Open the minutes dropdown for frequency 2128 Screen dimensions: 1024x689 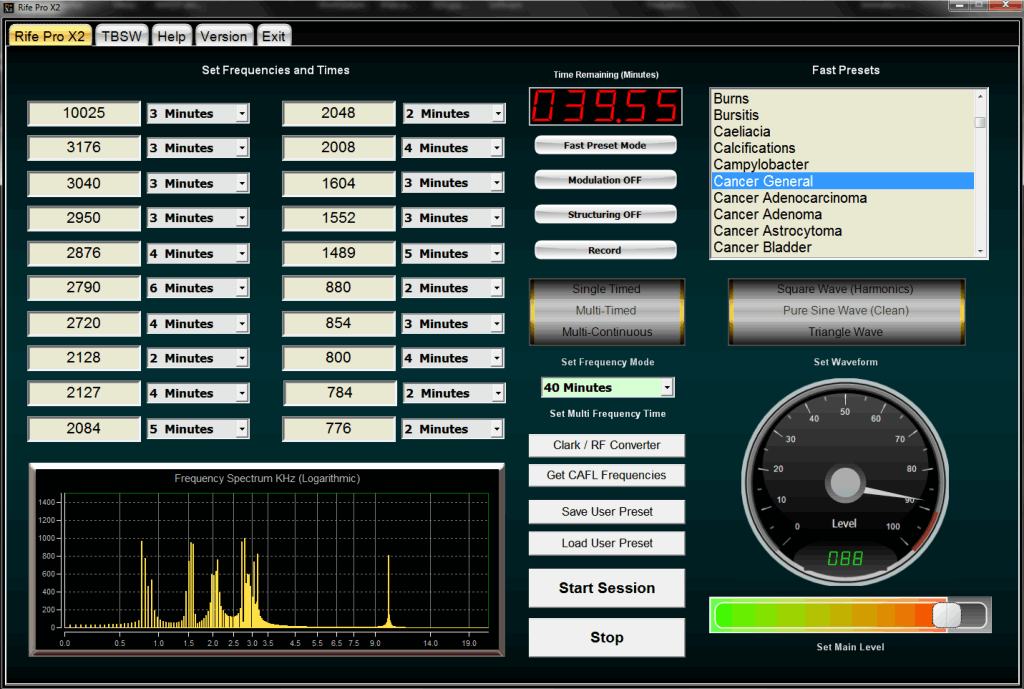(242, 359)
